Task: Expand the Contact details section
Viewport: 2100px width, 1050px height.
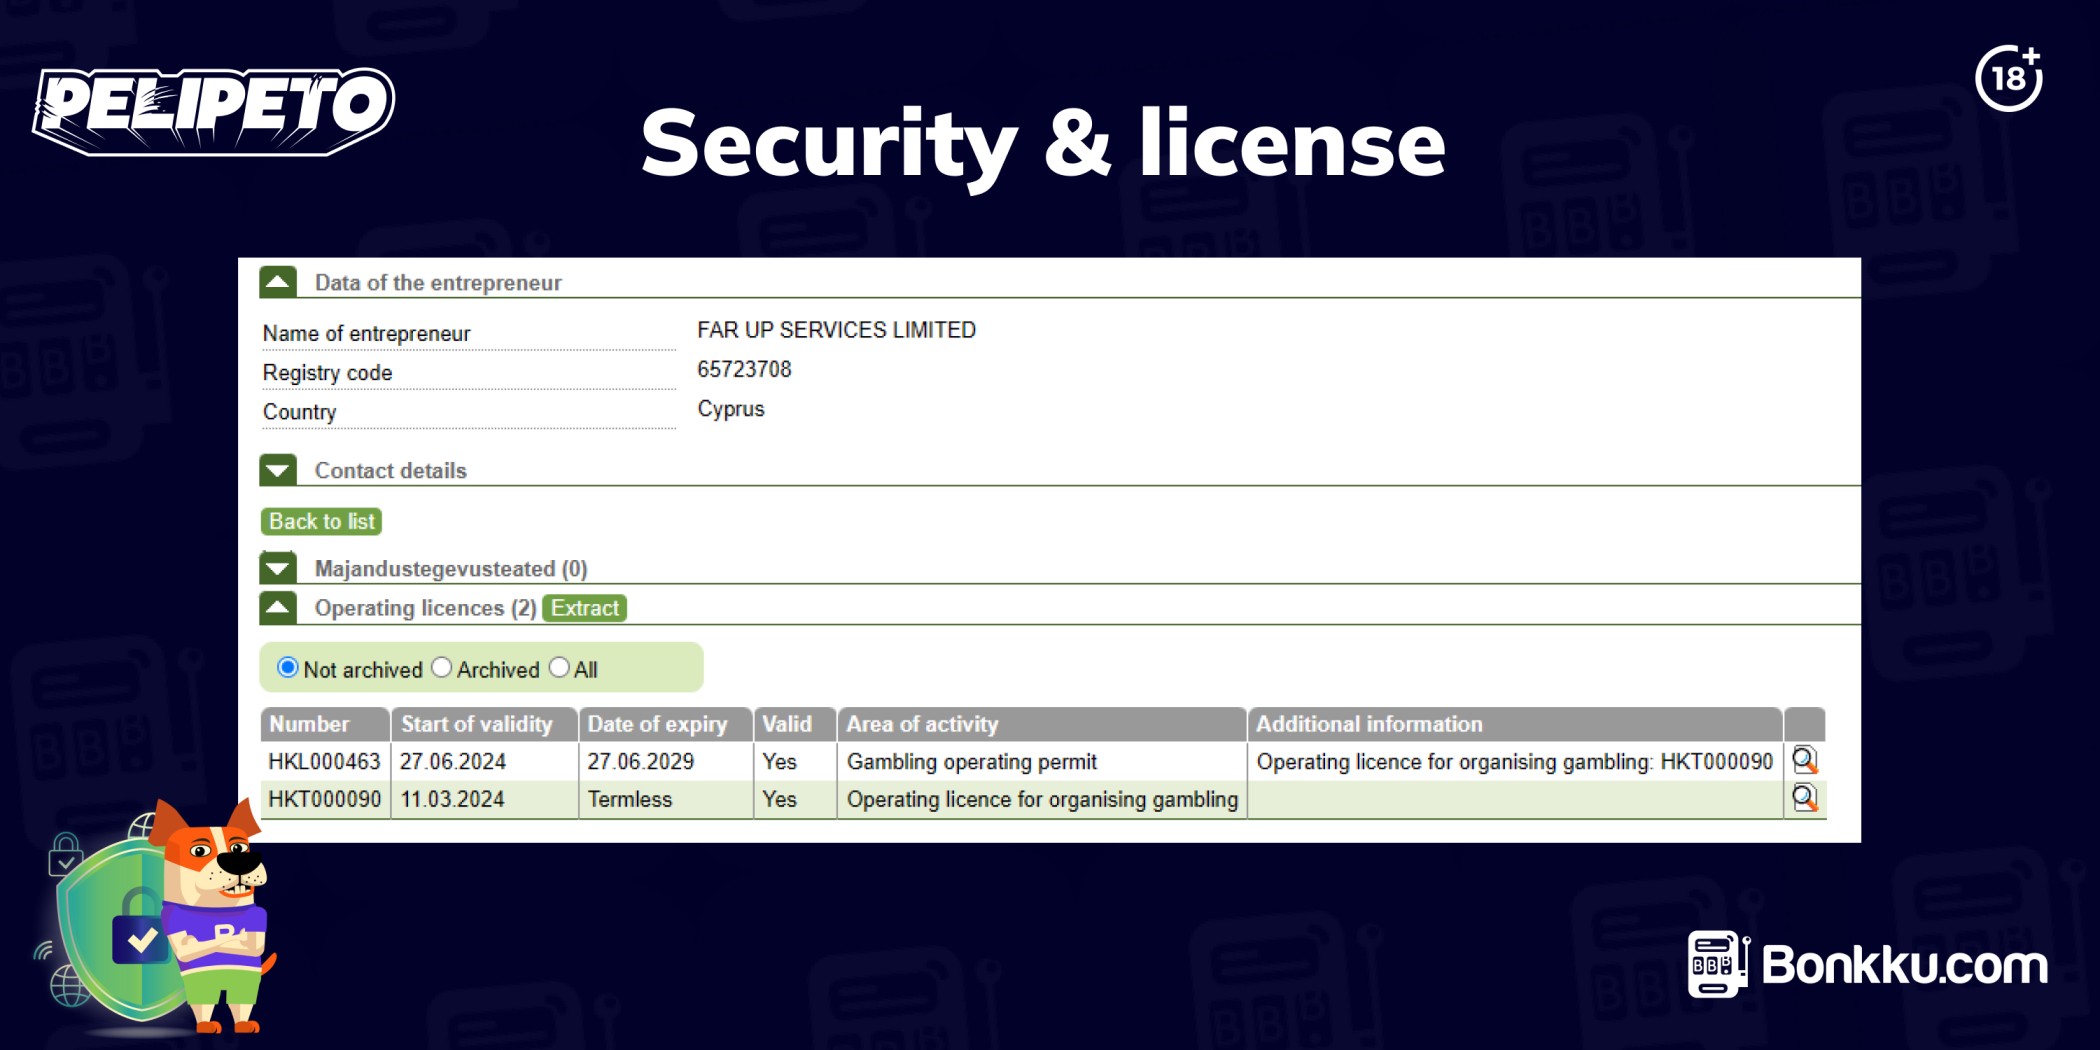Action: pyautogui.click(x=278, y=470)
